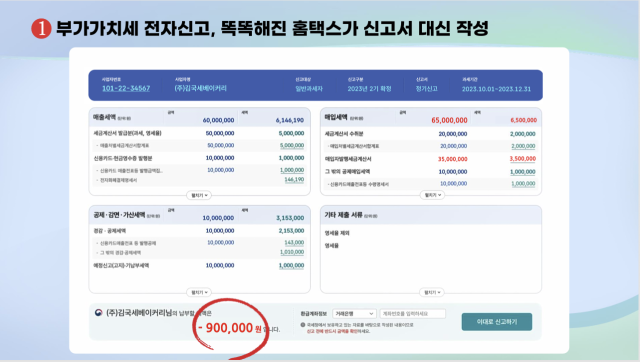Click the 영세율 제외 item

(337, 233)
